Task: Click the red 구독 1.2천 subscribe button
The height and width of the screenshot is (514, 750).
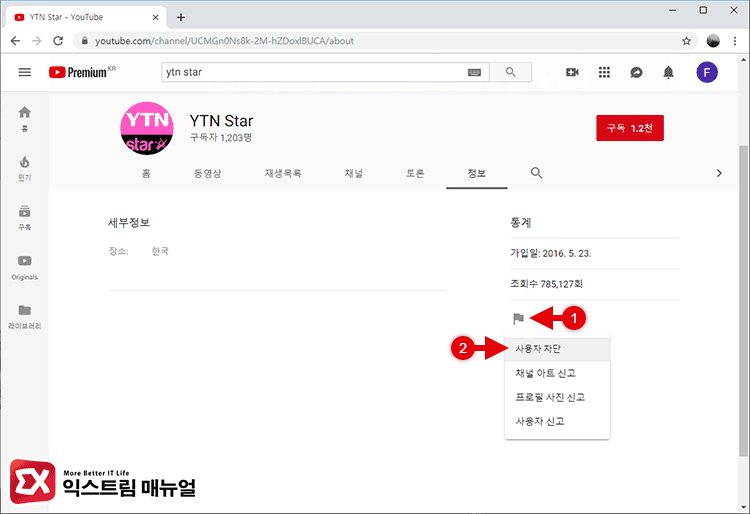Action: tap(629, 128)
